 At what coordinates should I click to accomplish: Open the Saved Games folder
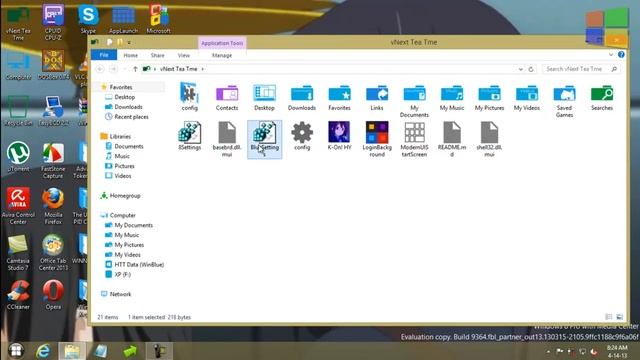pyautogui.click(x=564, y=100)
